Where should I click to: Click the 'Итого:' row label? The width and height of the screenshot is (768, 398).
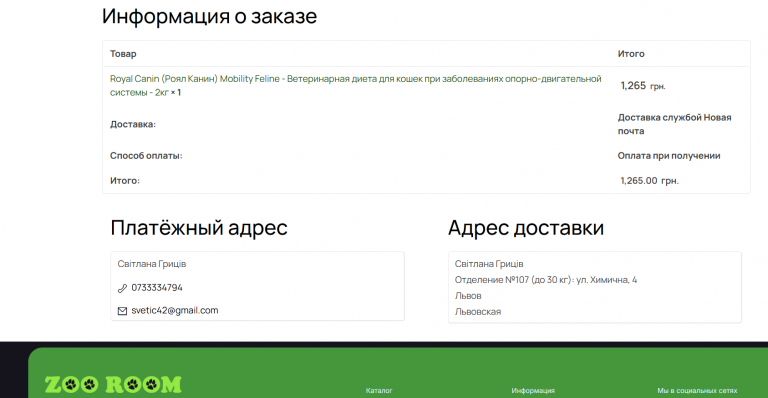(125, 181)
